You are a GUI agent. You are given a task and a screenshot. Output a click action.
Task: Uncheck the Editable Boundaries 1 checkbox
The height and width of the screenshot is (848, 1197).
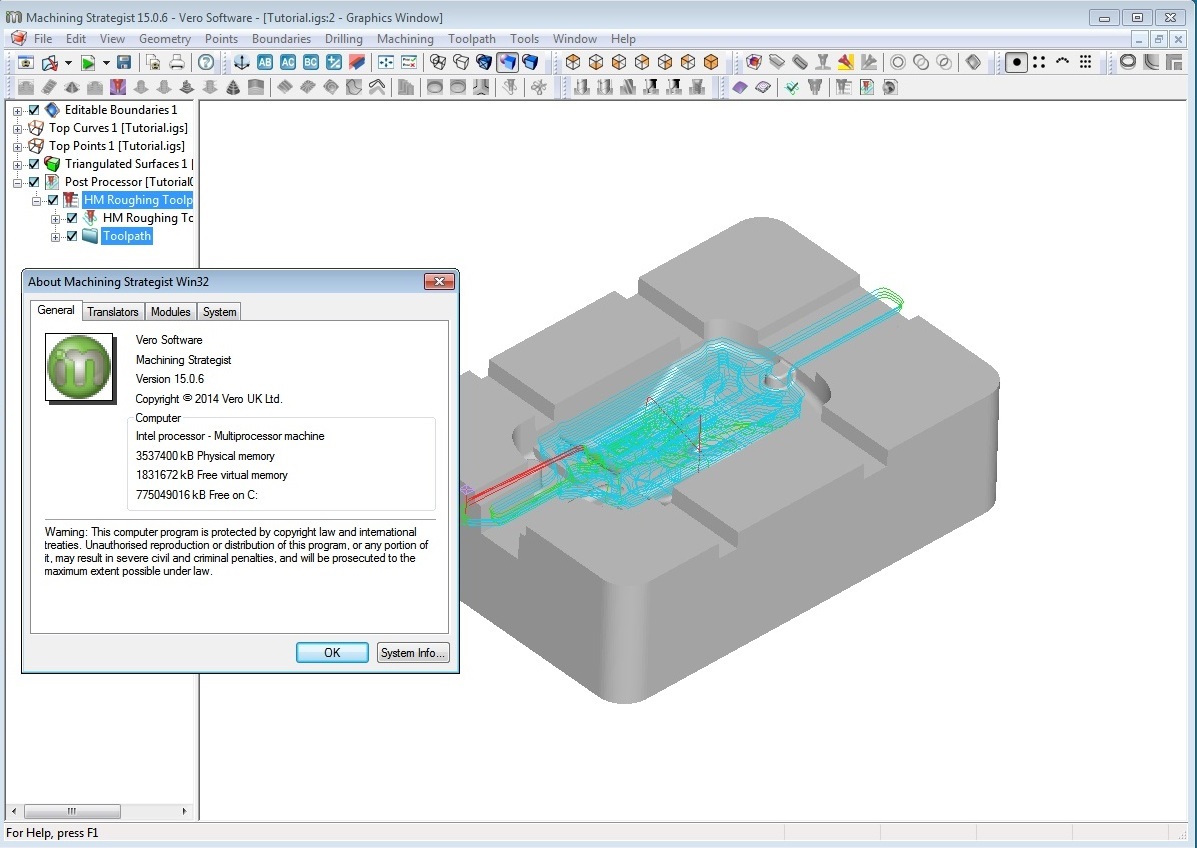click(x=34, y=110)
